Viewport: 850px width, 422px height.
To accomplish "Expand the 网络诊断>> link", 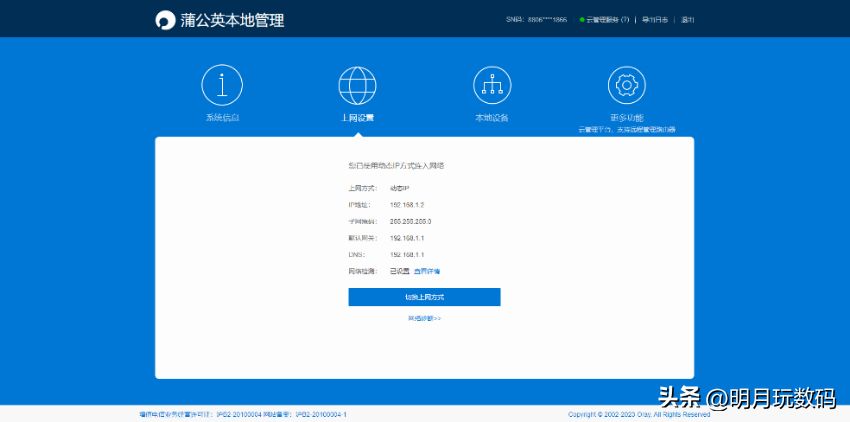I will click(x=424, y=318).
